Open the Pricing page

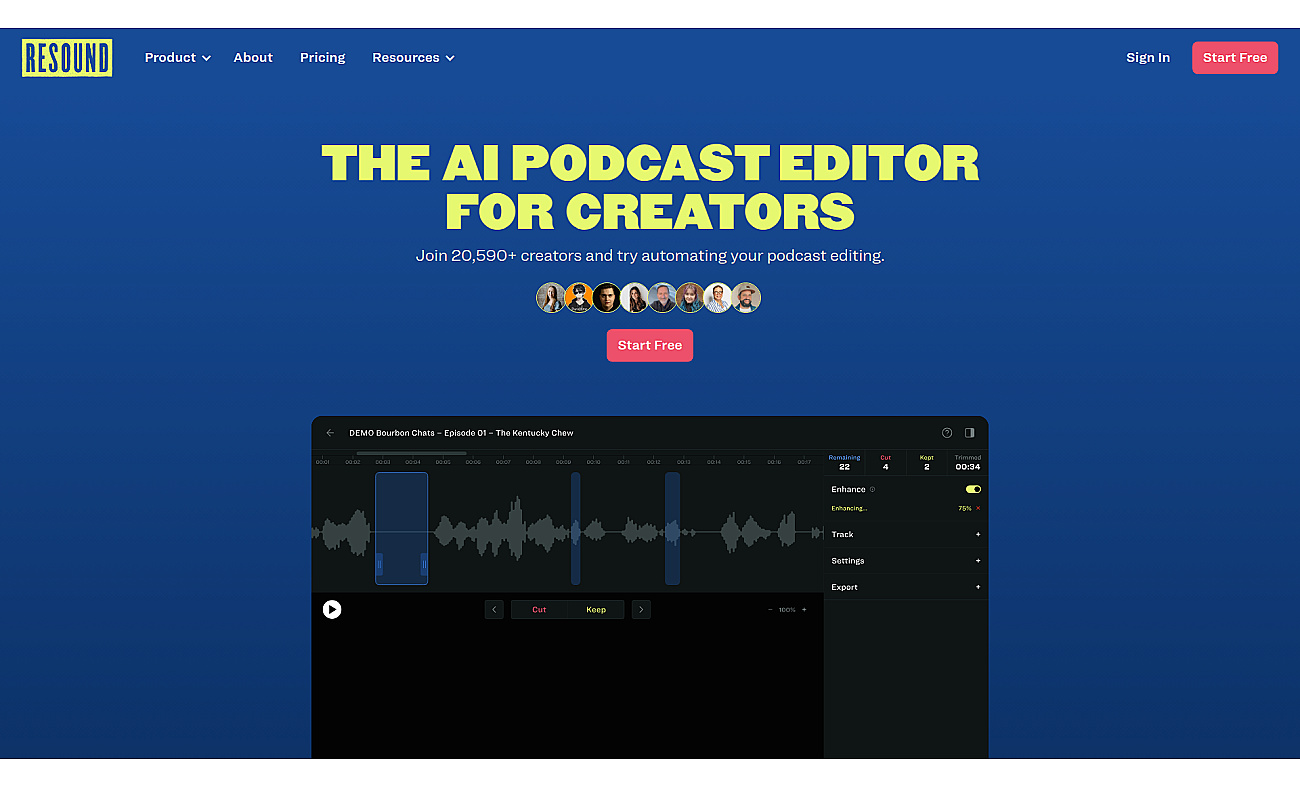click(x=322, y=58)
